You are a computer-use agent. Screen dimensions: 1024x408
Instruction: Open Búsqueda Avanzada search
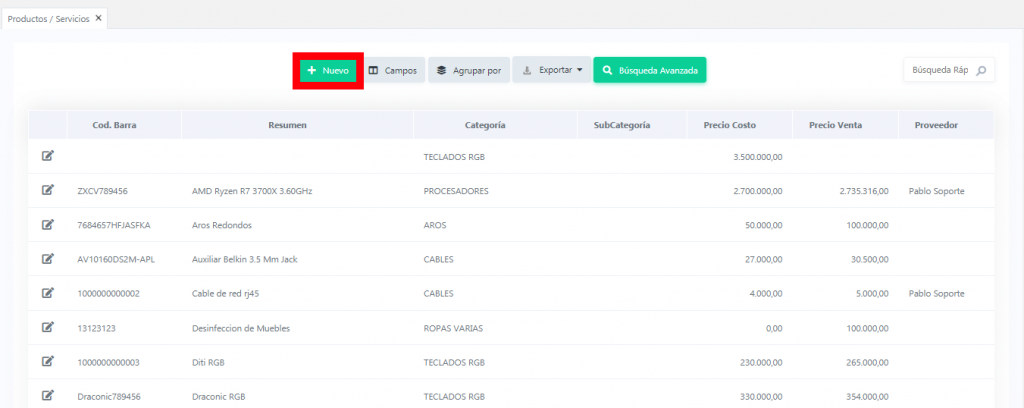(649, 70)
